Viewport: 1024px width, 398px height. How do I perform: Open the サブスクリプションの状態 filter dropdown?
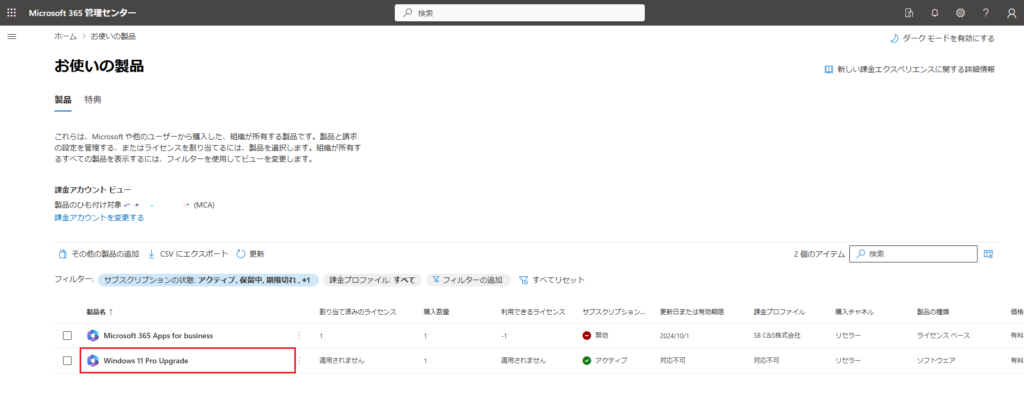(x=208, y=280)
